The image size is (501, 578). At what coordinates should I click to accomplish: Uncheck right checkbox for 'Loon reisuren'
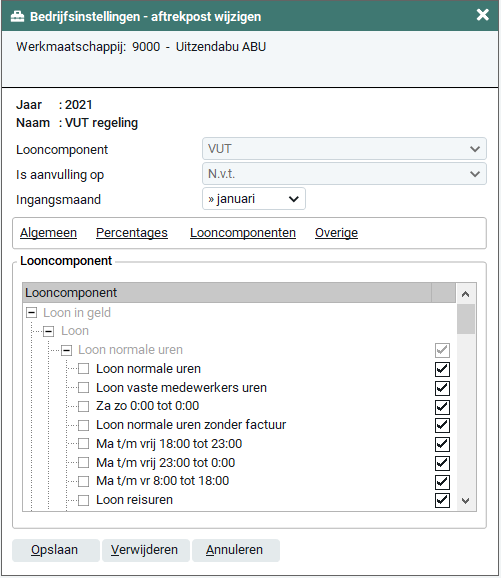point(442,500)
